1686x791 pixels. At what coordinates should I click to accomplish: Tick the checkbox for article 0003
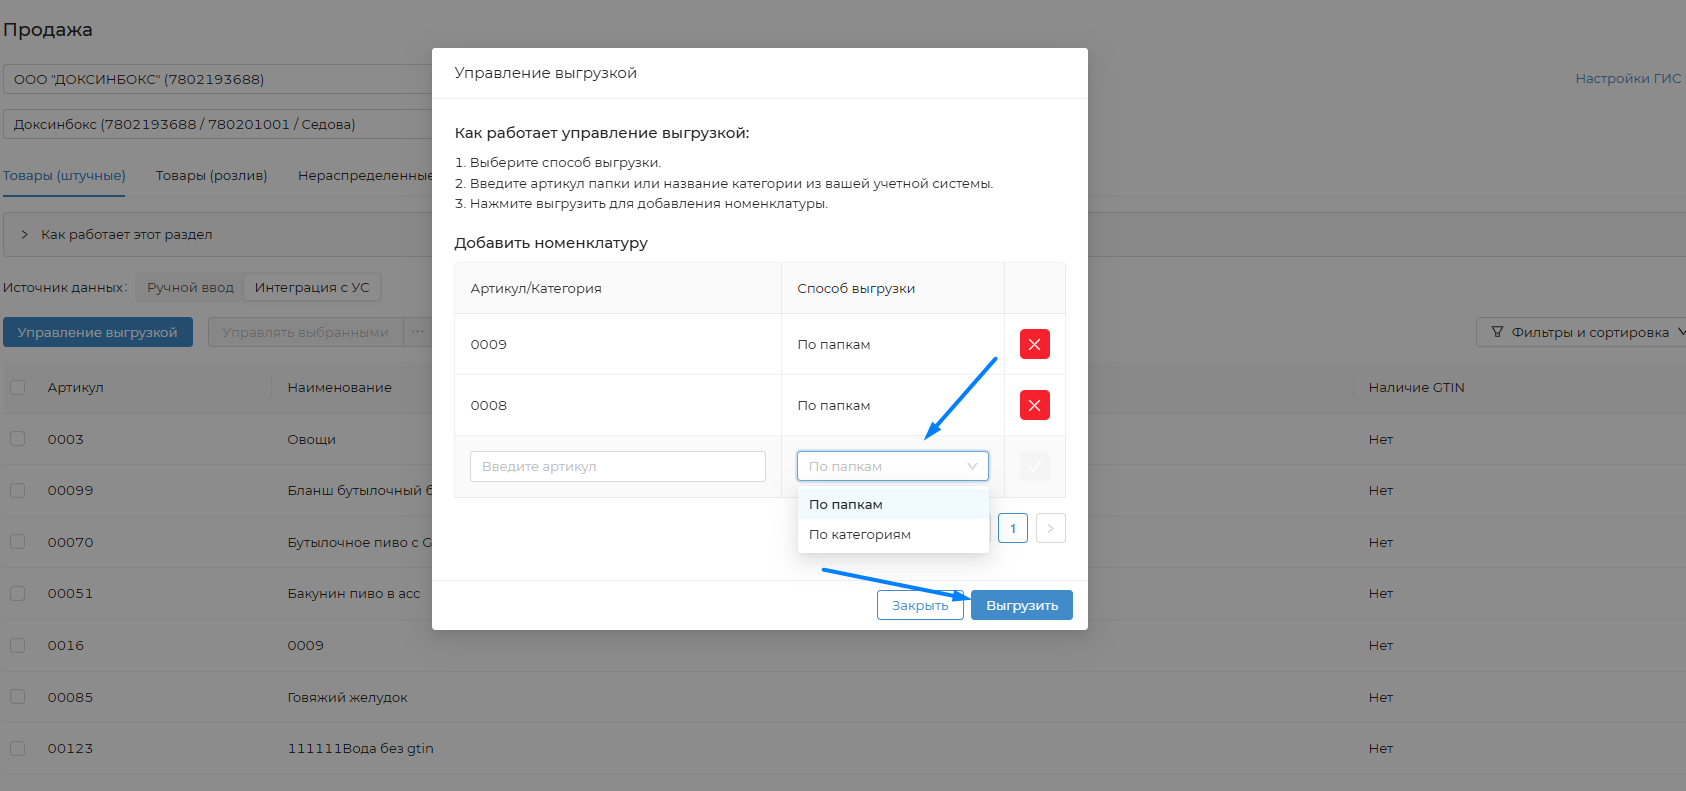(x=18, y=439)
